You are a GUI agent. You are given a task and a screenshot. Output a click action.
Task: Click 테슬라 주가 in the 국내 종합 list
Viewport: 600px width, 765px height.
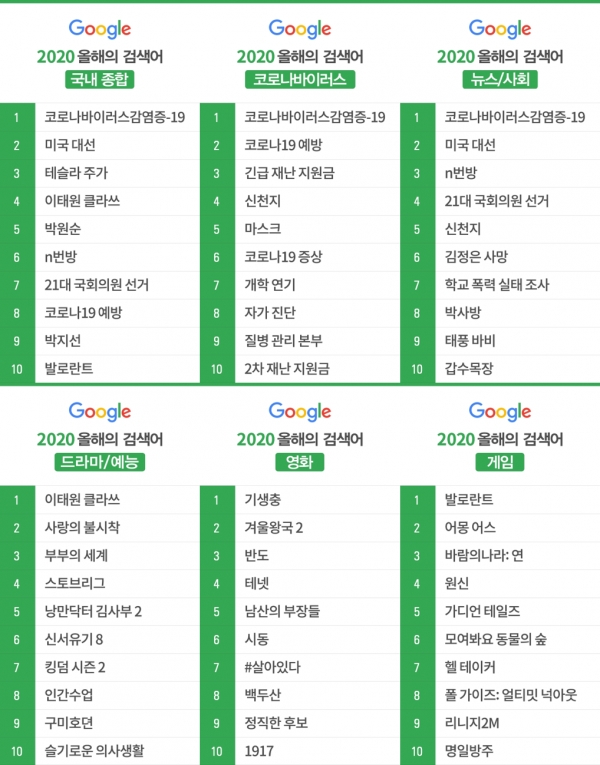coord(76,173)
